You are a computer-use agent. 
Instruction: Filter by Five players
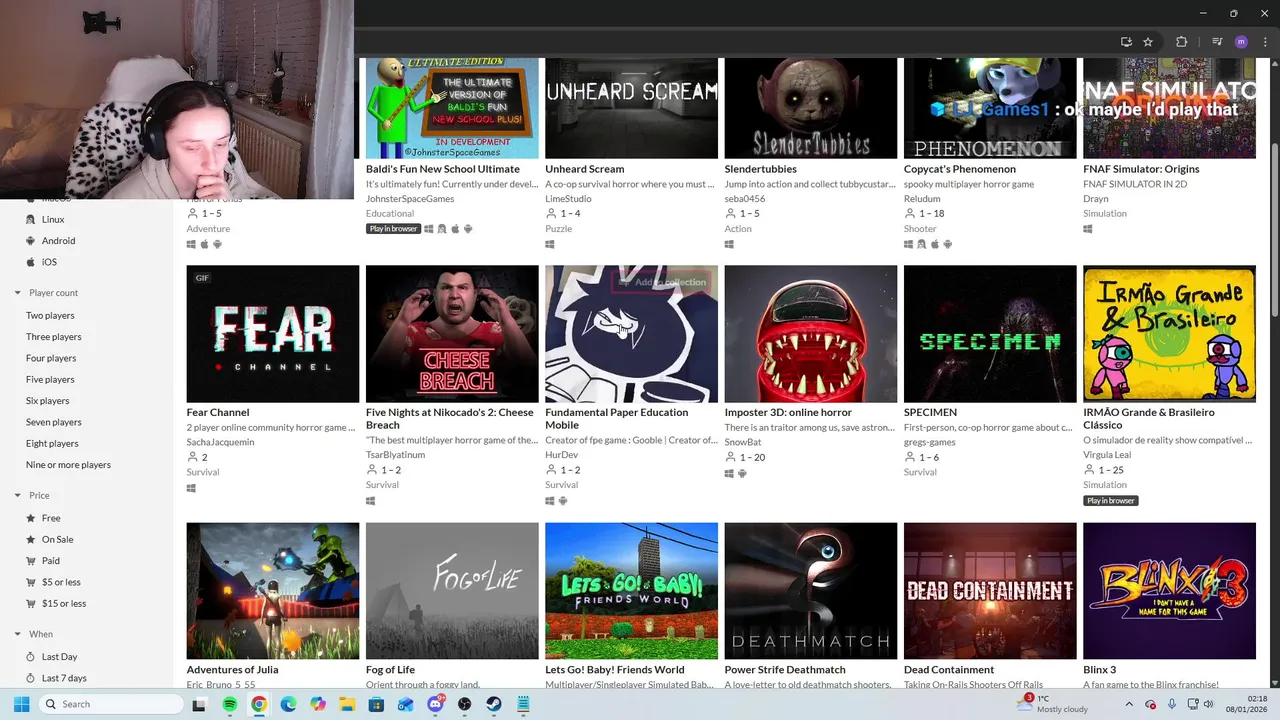(x=50, y=379)
